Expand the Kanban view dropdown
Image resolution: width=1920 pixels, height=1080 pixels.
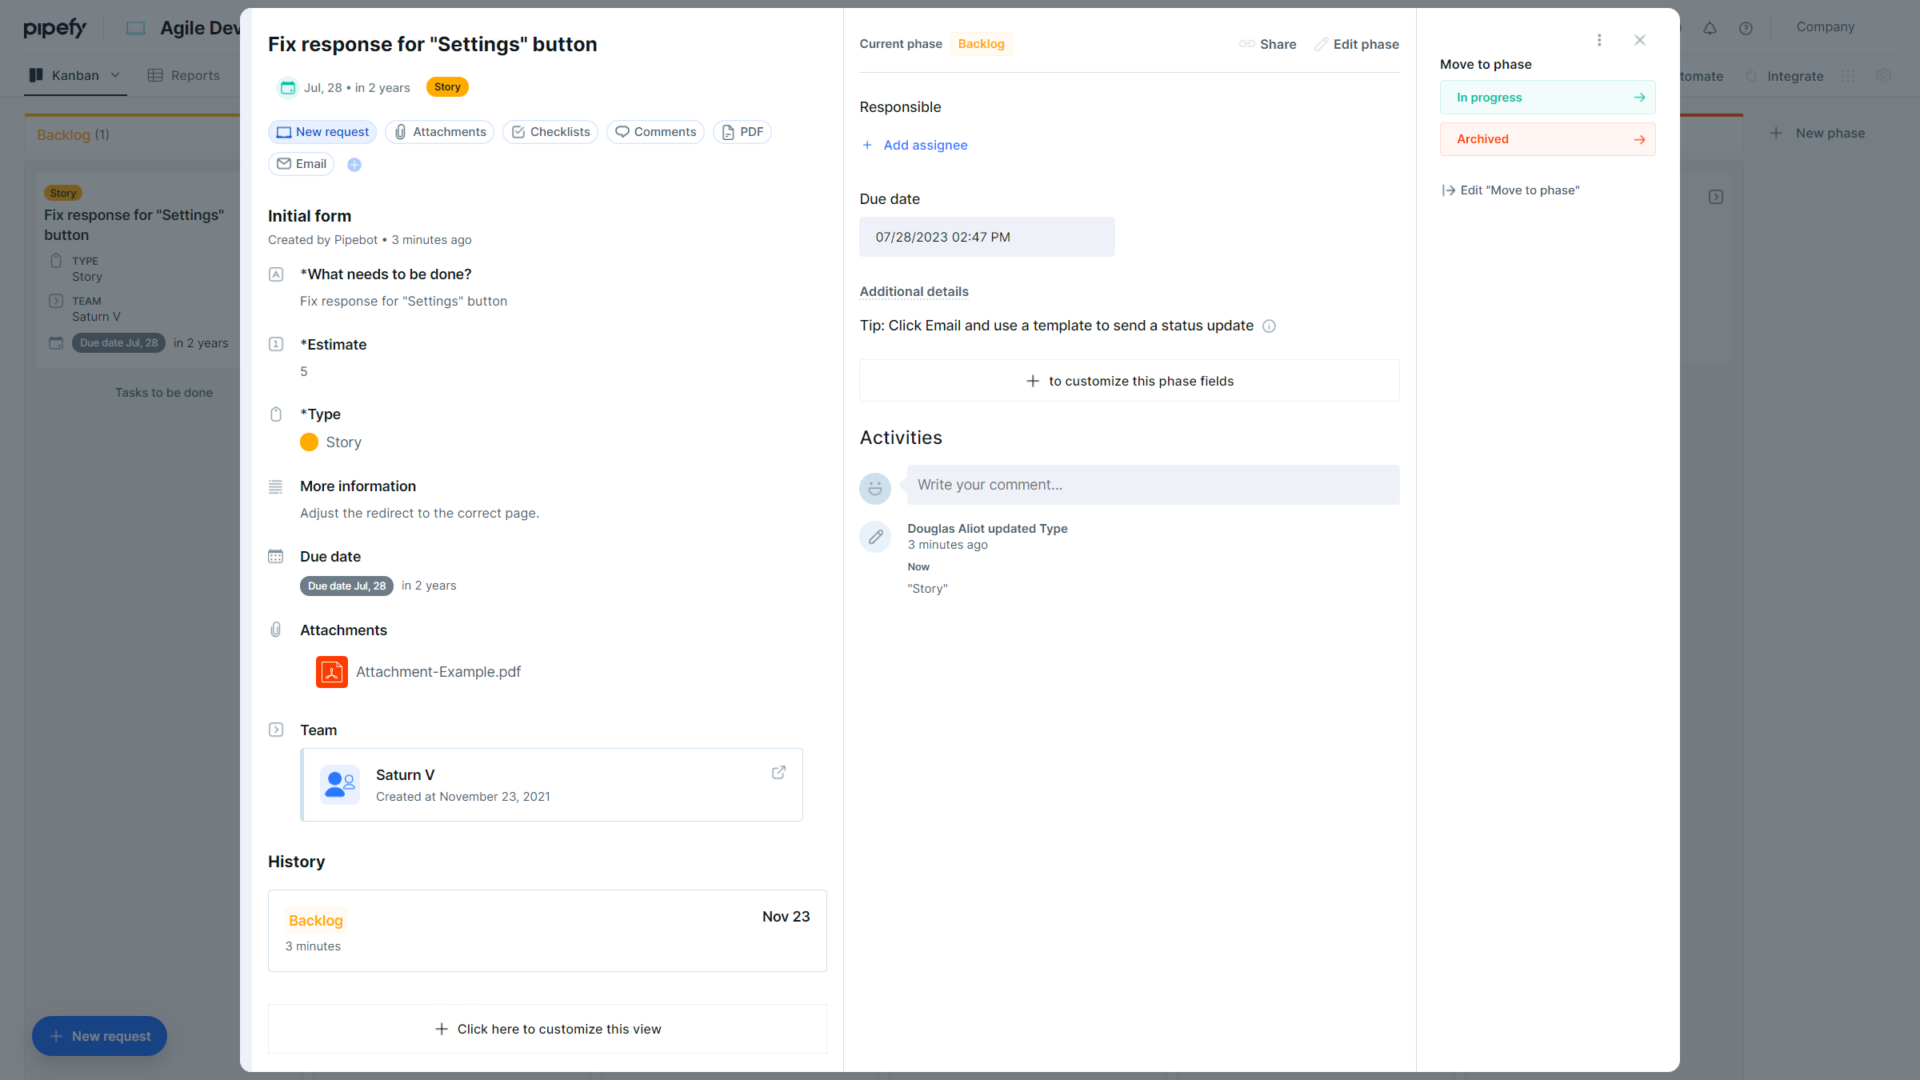[x=116, y=75]
